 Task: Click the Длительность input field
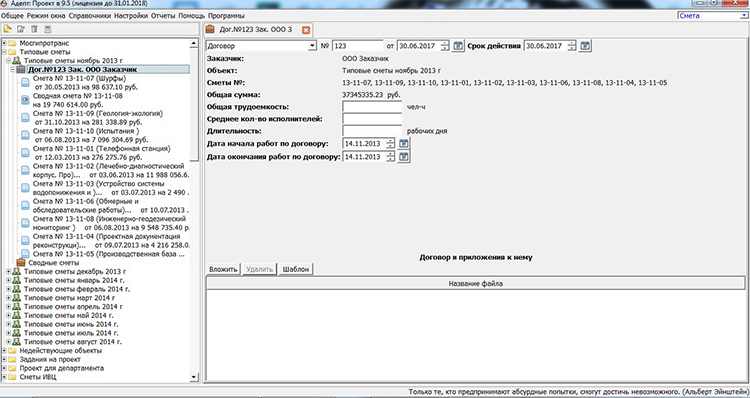pos(372,131)
